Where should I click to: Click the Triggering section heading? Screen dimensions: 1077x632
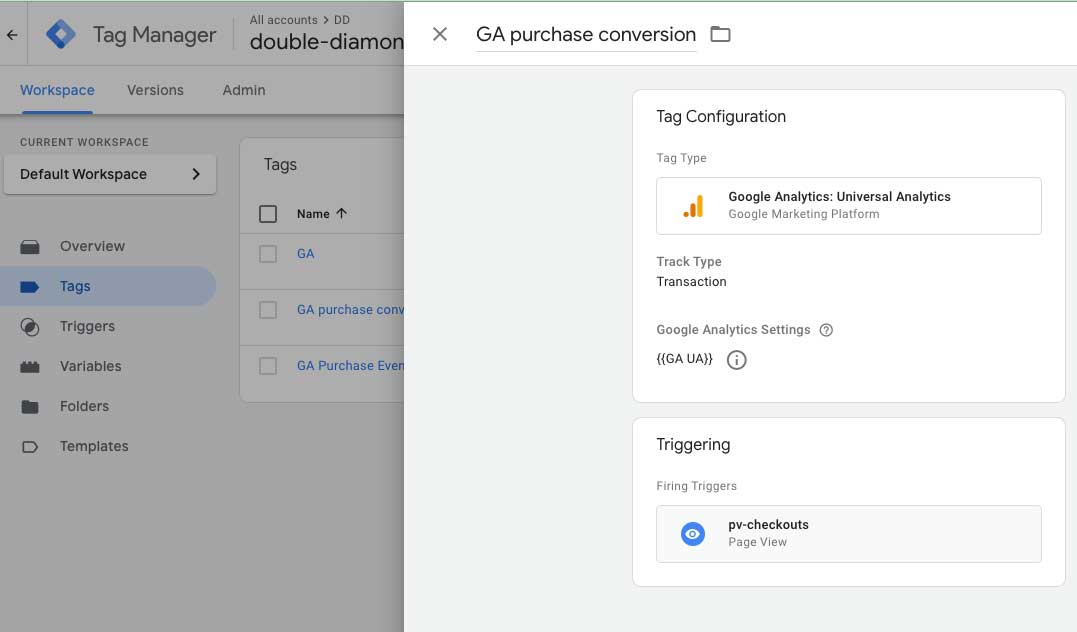click(x=693, y=444)
